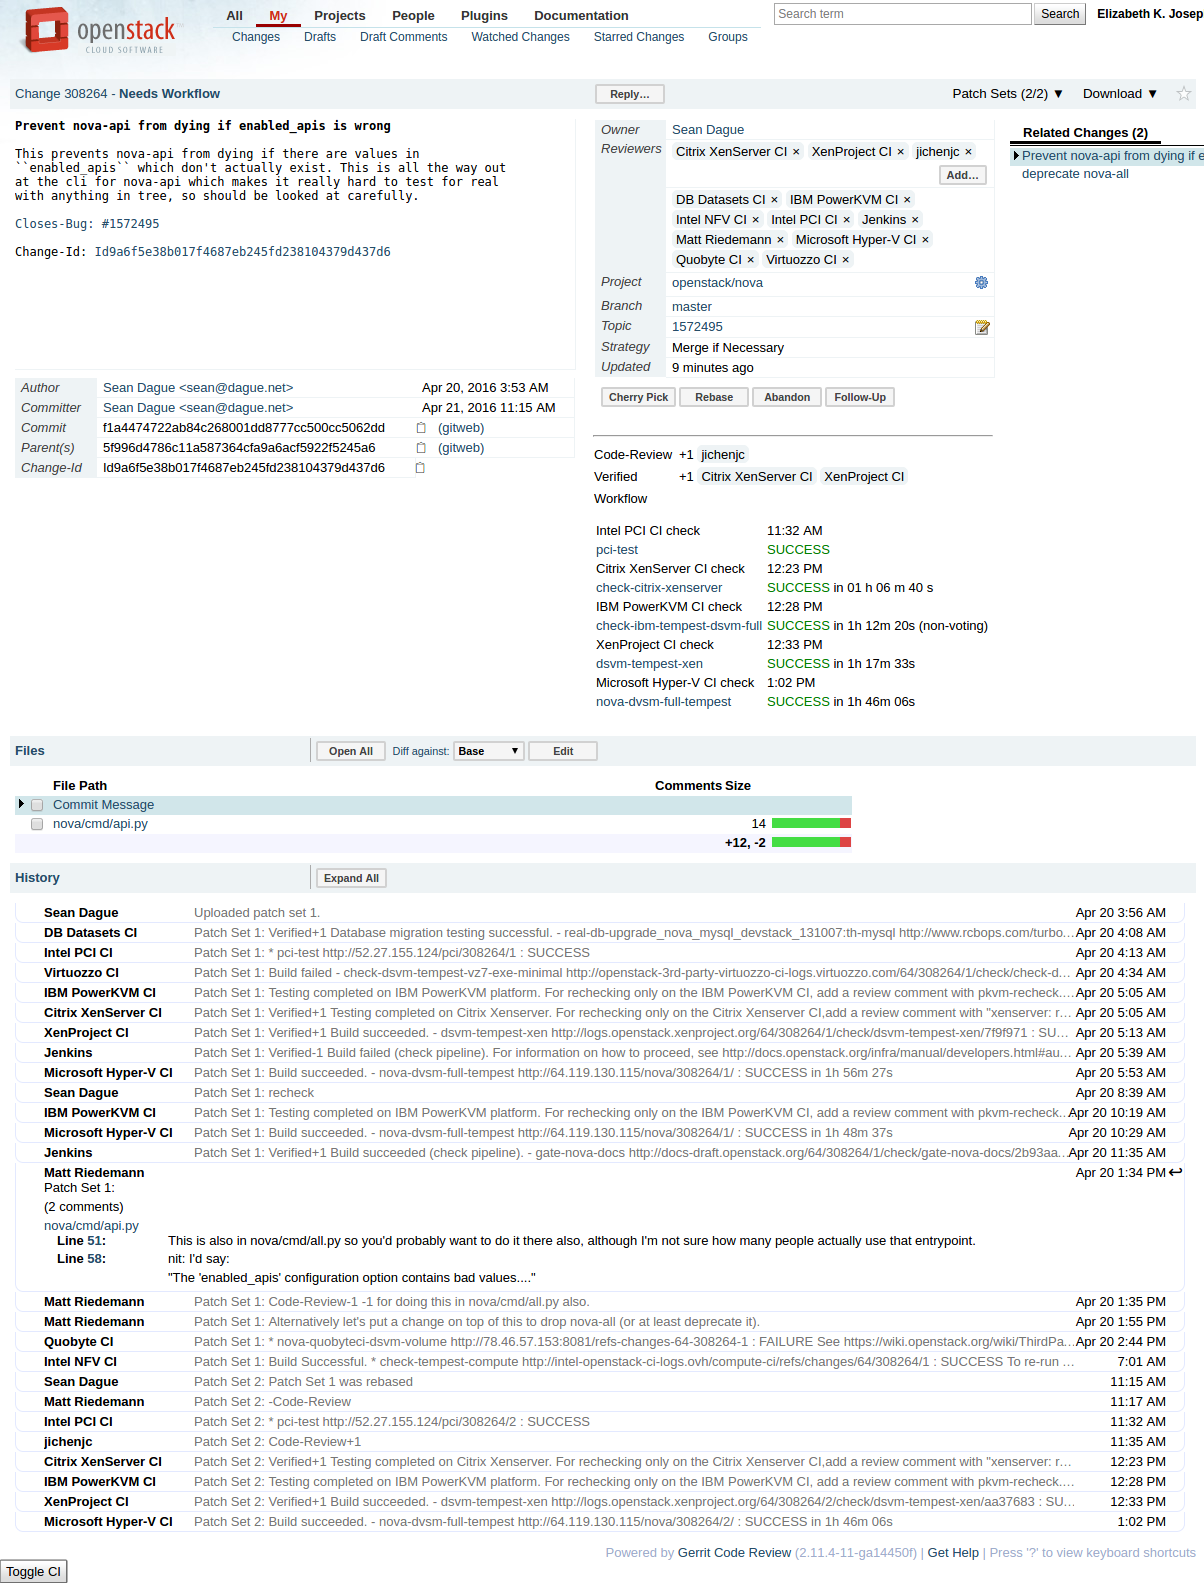
Task: Open the pci-test result link
Action: 617,550
